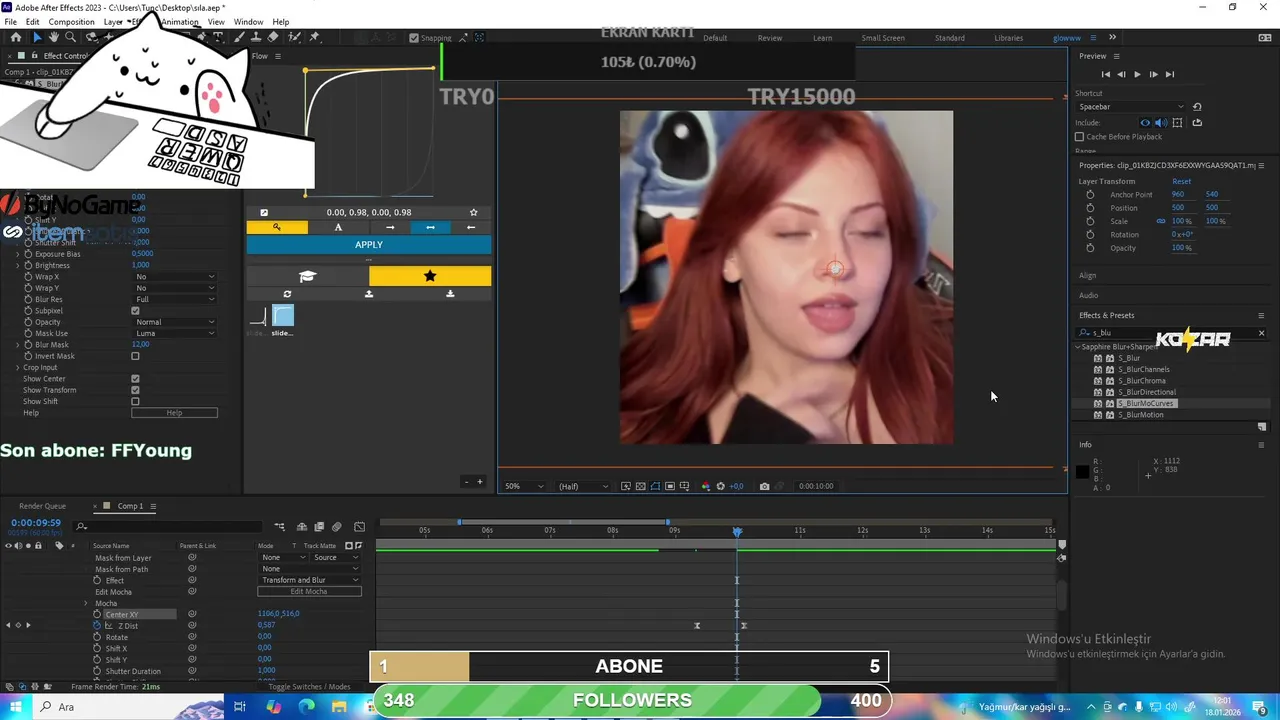Screen dimensions: 1280x720
Task: Open the Effects & Presets panel menu
Action: pyautogui.click(x=1261, y=315)
